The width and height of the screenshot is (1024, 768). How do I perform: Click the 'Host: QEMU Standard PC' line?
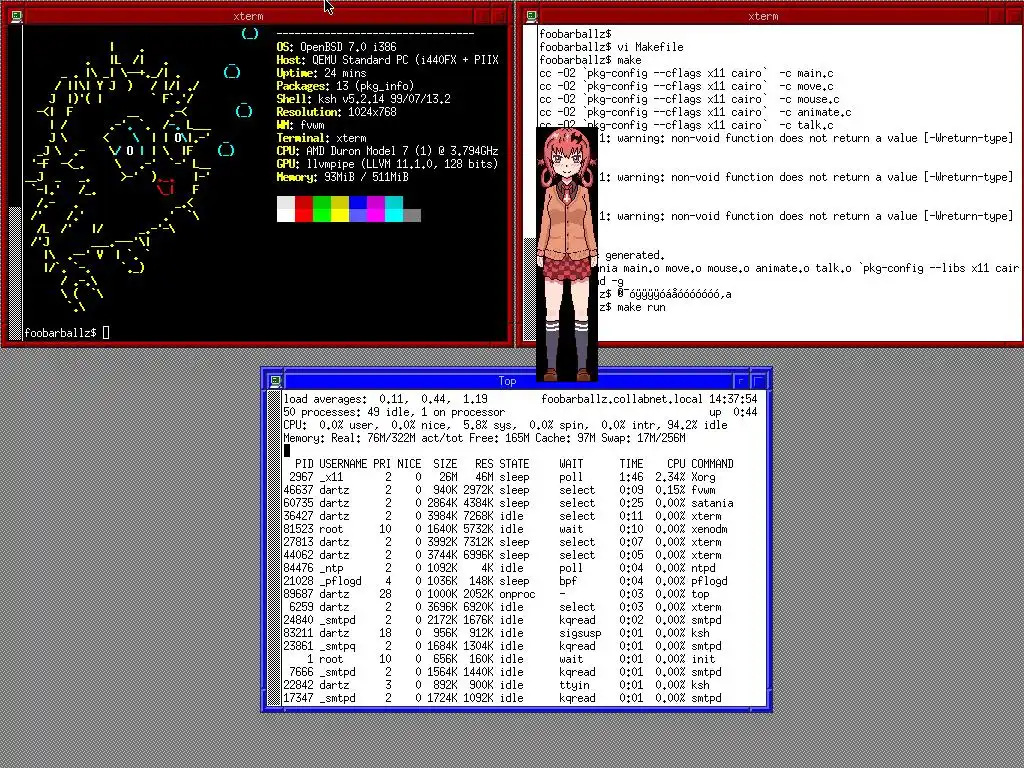click(388, 60)
